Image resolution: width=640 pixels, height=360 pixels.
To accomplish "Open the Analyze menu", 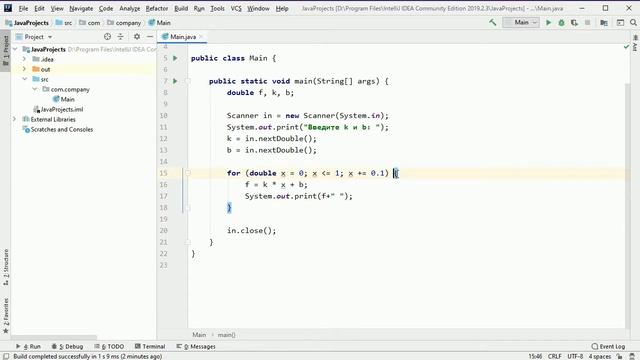I will [x=129, y=8].
